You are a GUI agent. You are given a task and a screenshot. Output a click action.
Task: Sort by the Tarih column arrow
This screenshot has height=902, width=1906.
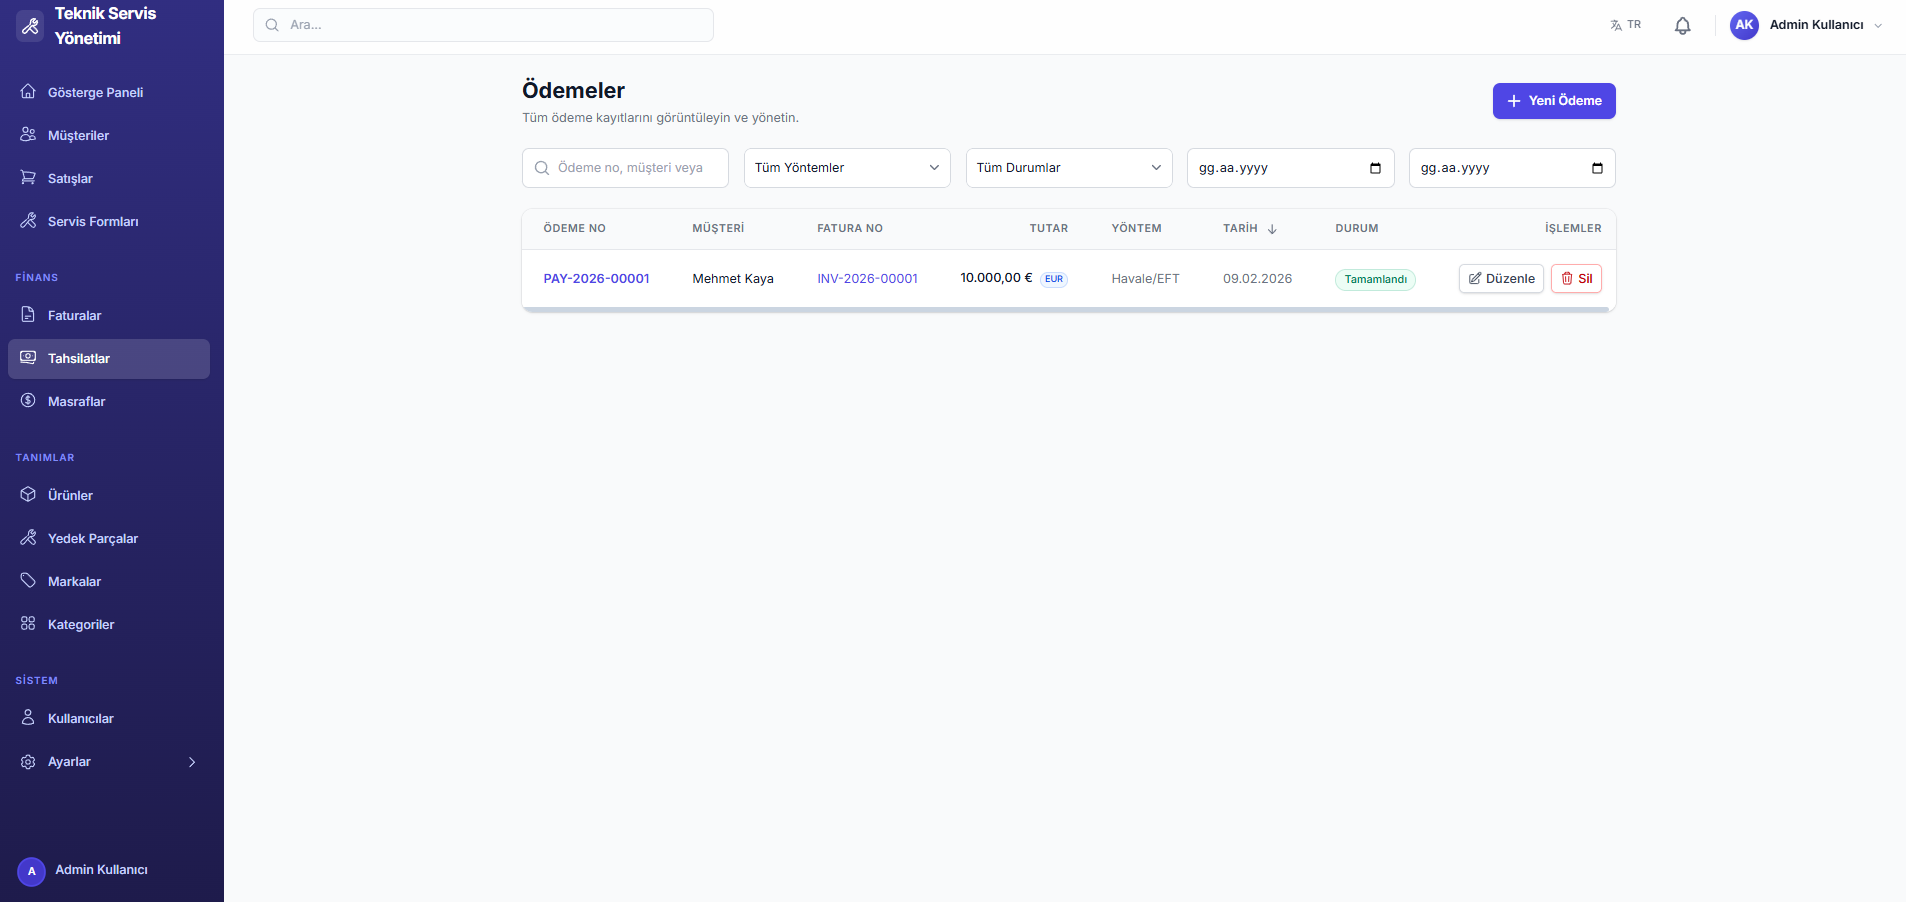(x=1272, y=229)
